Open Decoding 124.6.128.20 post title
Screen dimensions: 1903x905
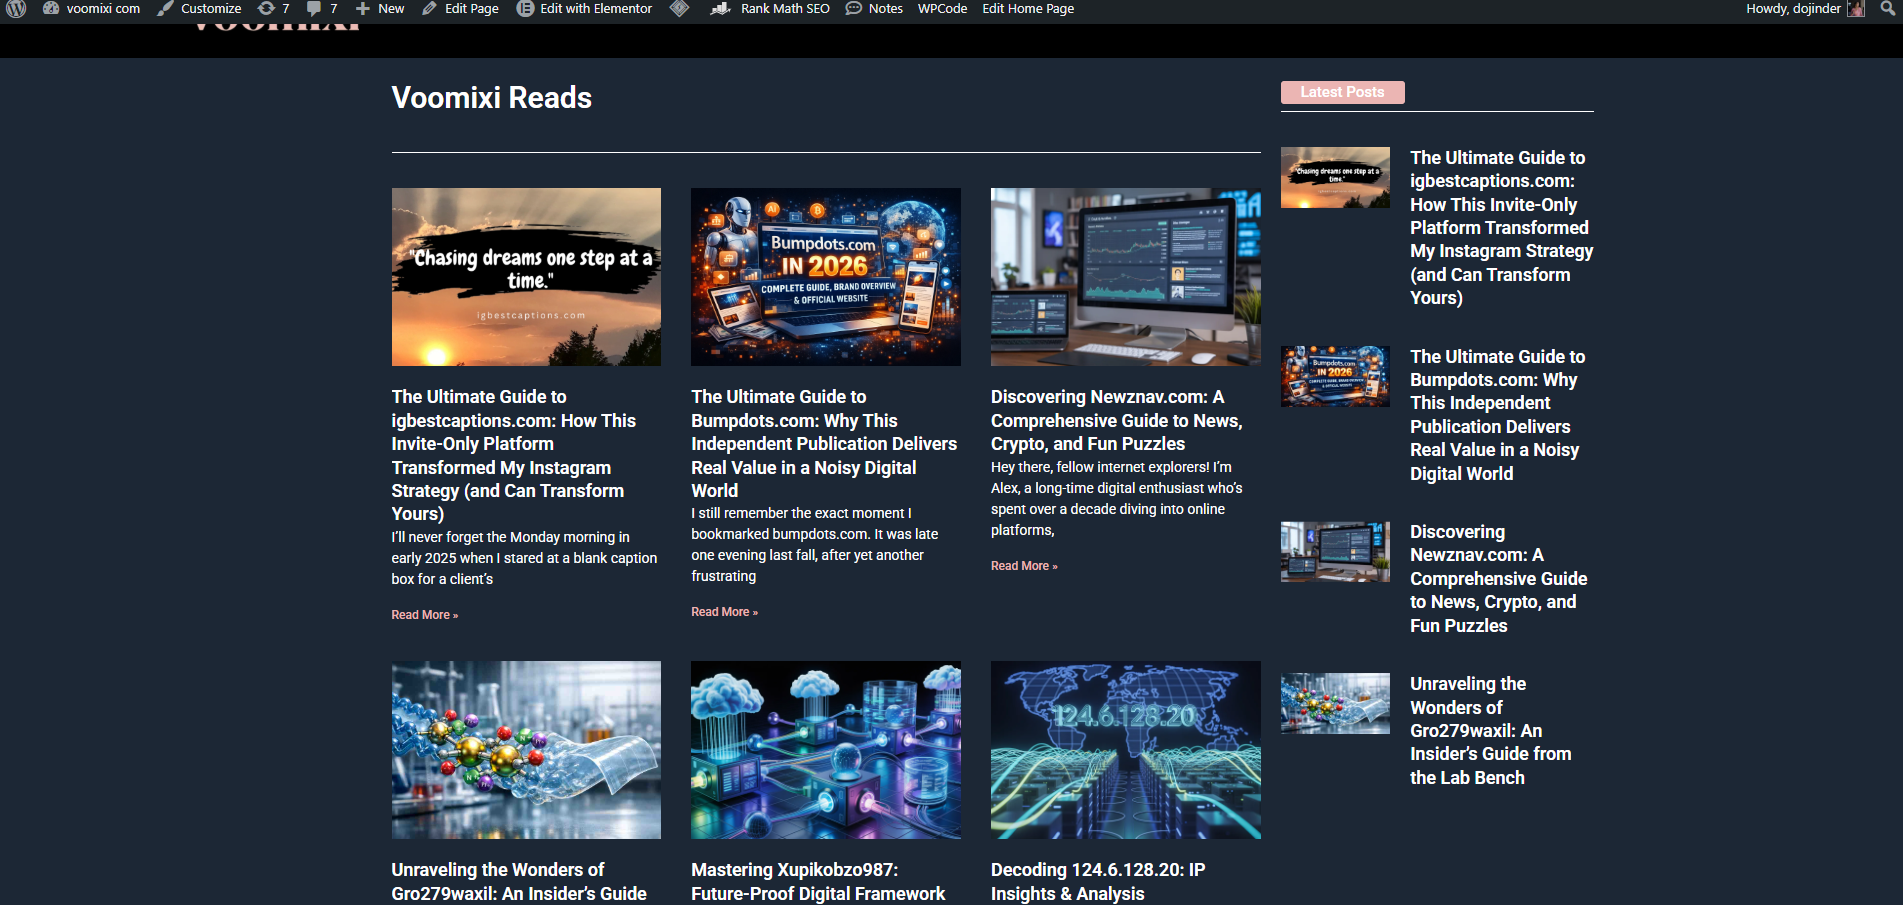coord(1098,882)
